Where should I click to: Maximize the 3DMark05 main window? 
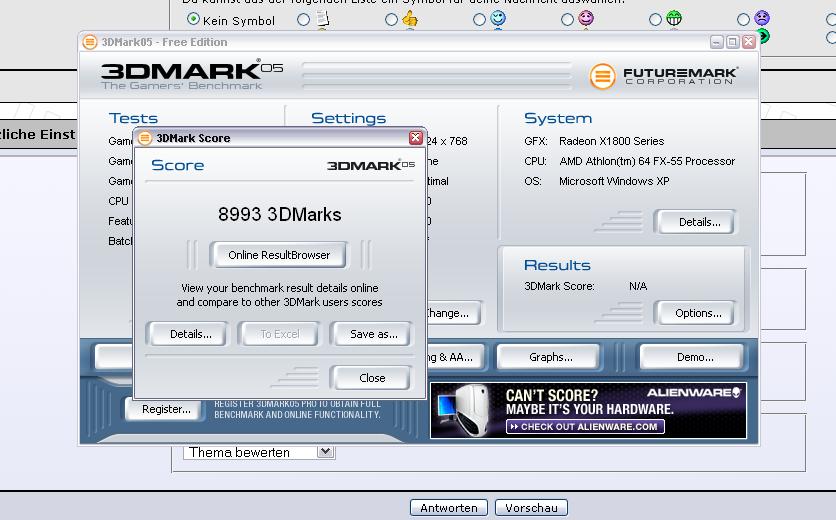click(733, 42)
